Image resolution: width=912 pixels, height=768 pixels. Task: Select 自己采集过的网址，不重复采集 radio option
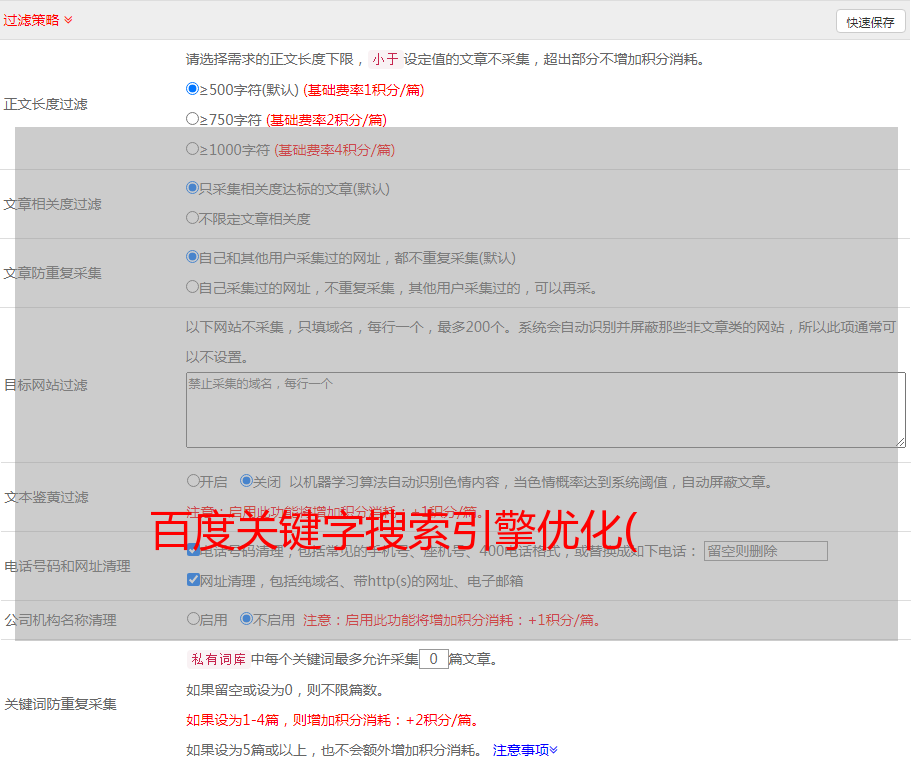tap(192, 287)
